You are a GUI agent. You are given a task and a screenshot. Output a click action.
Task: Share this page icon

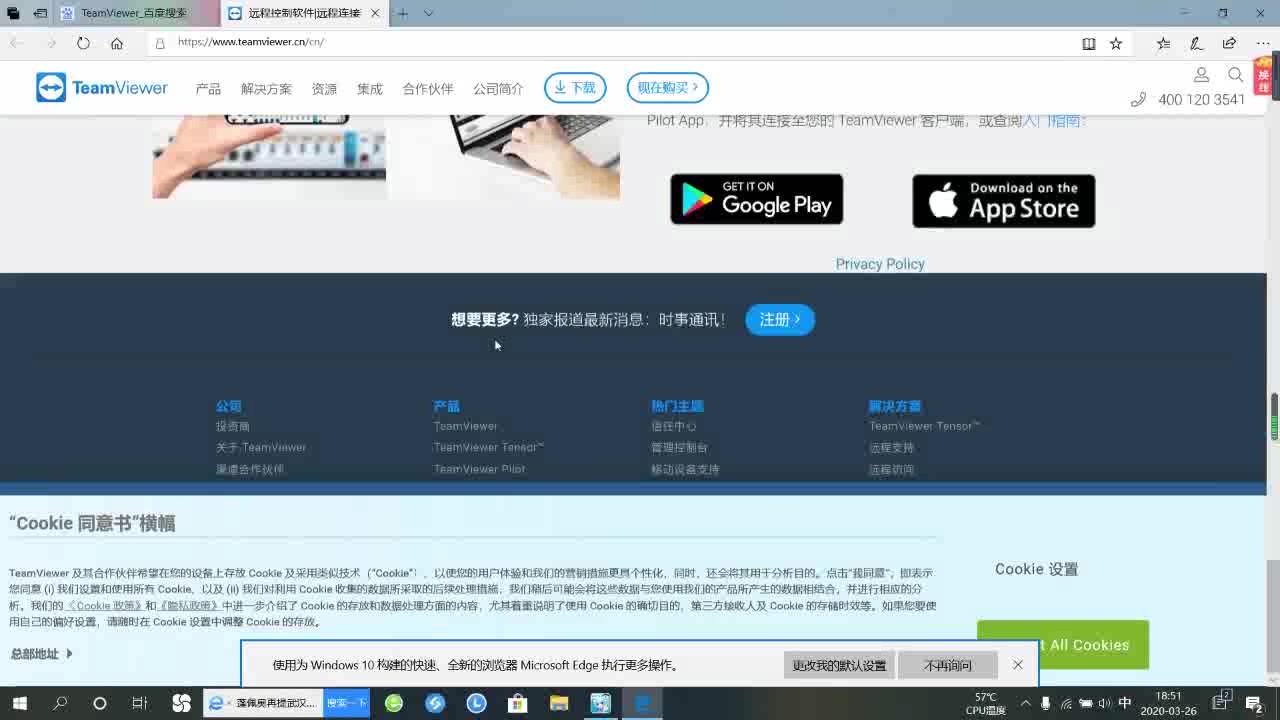coord(1229,43)
